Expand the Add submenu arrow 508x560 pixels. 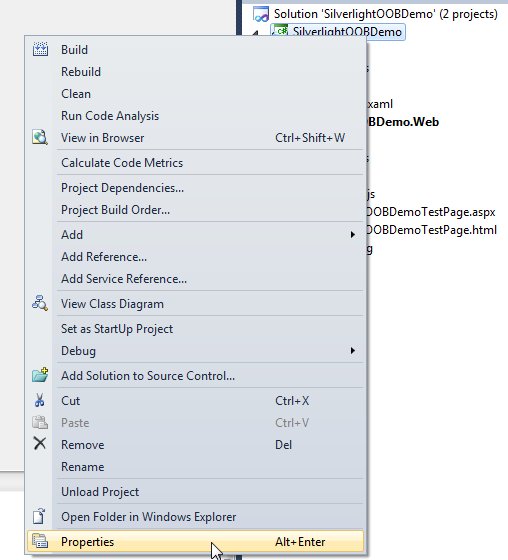click(353, 235)
